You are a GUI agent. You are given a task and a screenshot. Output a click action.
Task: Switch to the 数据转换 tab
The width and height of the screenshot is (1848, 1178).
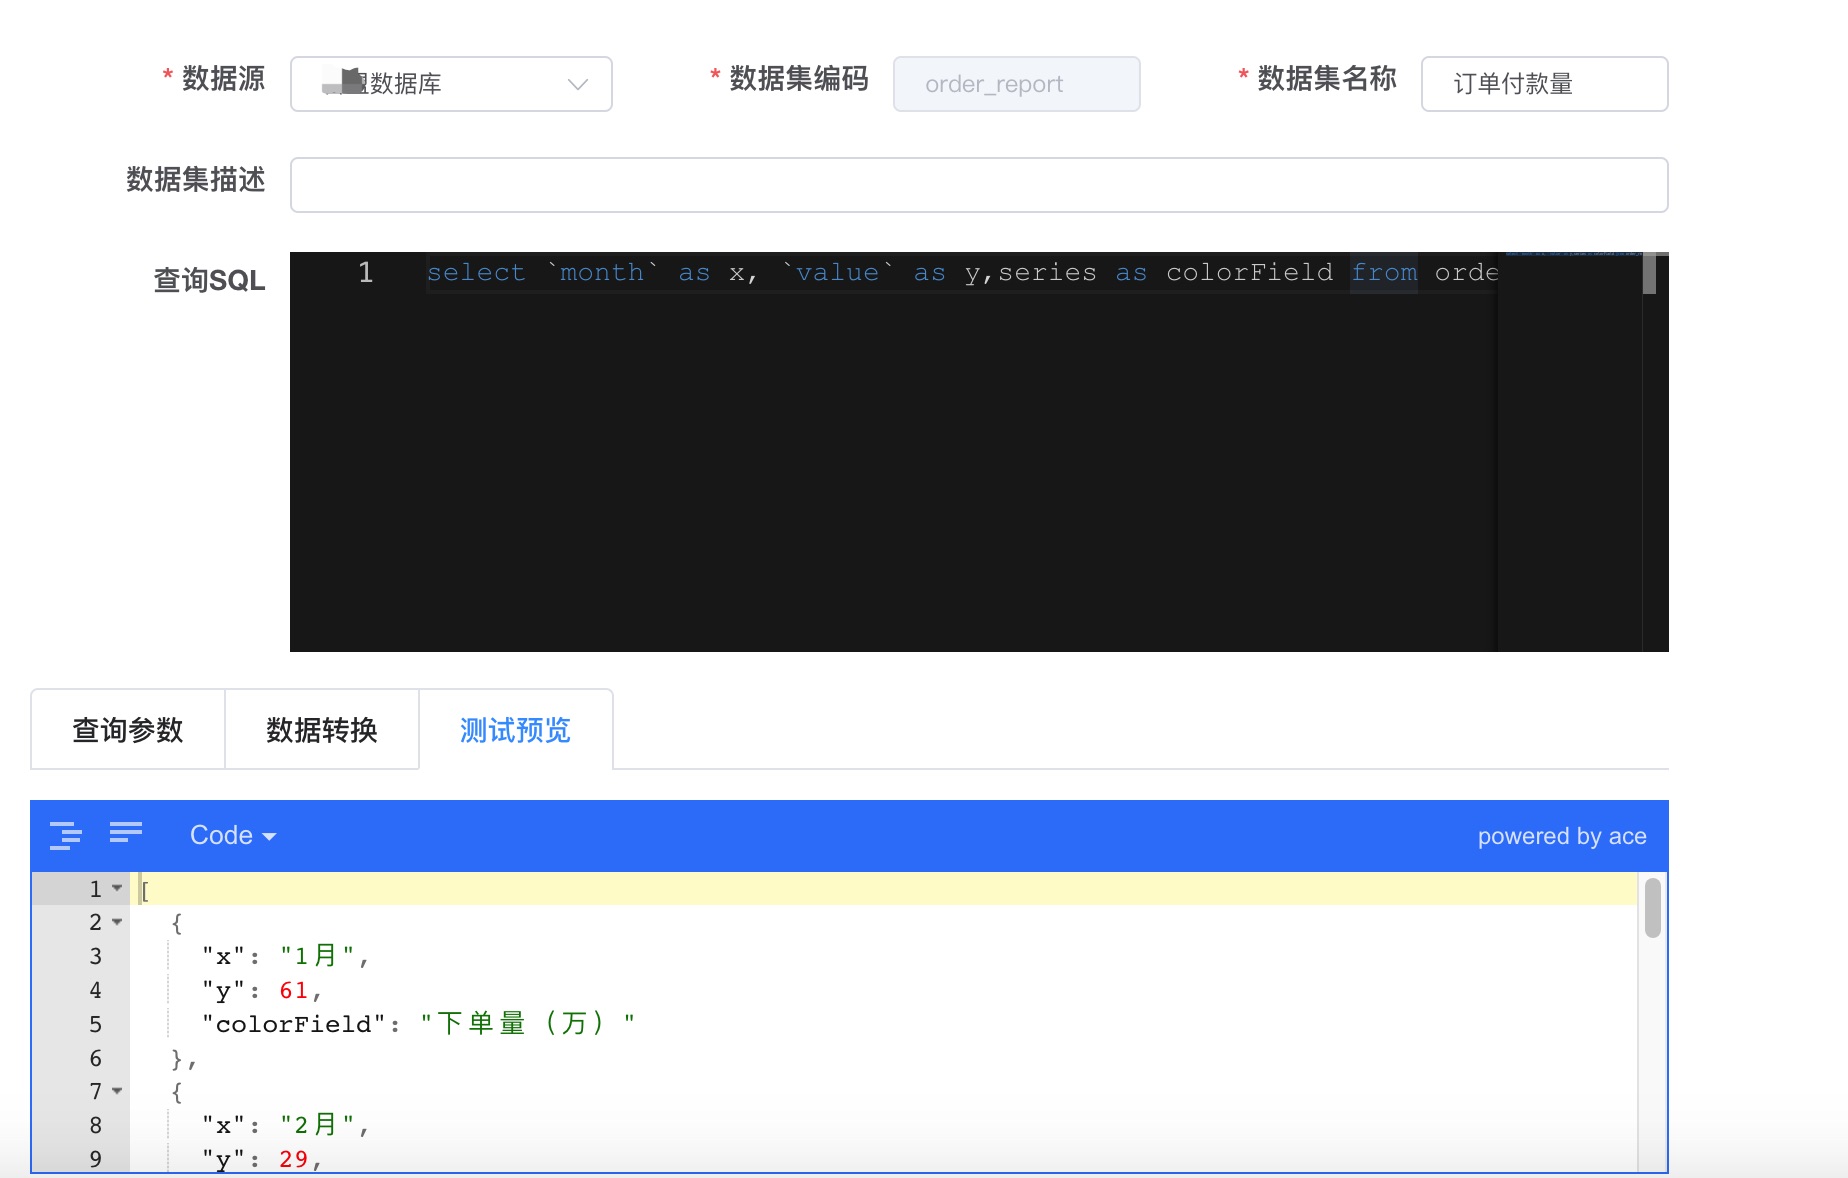[322, 730]
